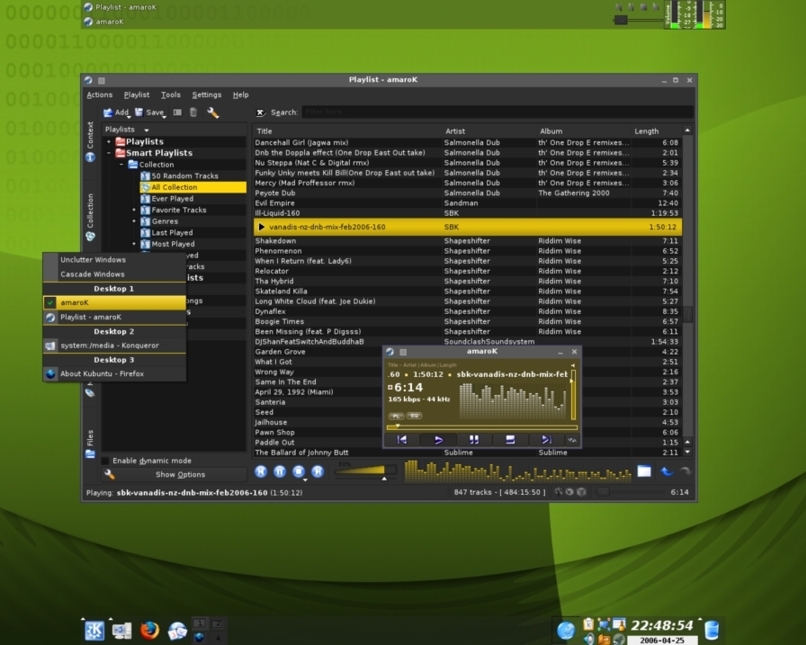The image size is (806, 645).
Task: Expand the Playlists tree folder
Action: pyautogui.click(x=108, y=141)
